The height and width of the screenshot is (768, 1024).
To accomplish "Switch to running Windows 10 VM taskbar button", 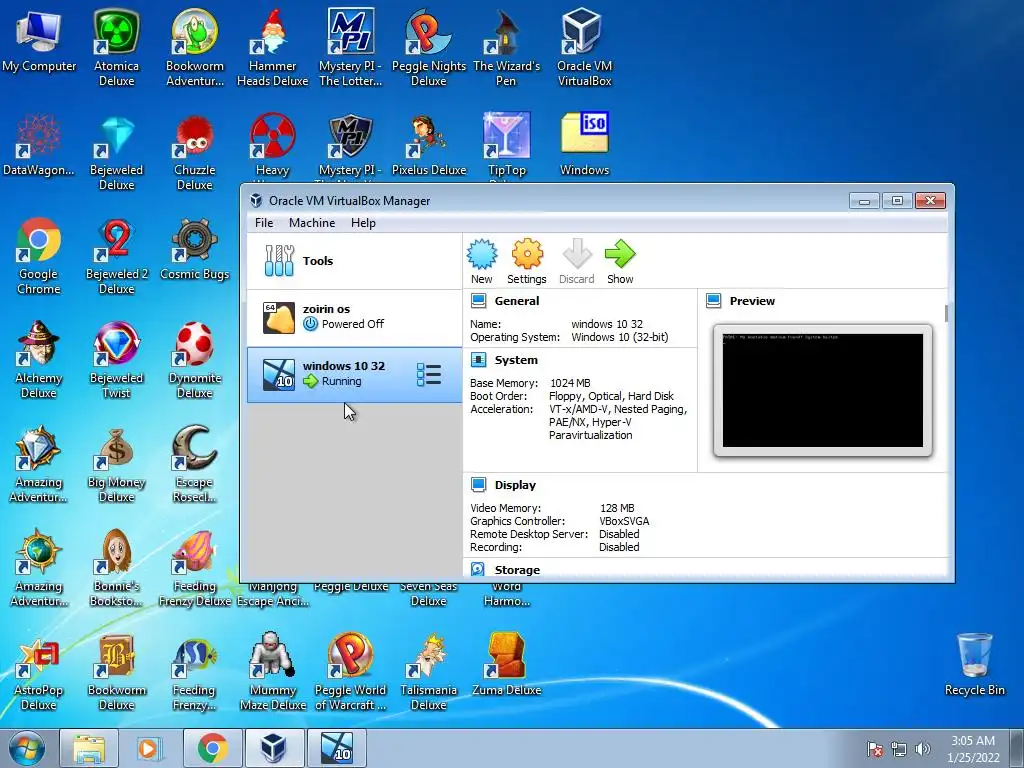I will coord(336,748).
